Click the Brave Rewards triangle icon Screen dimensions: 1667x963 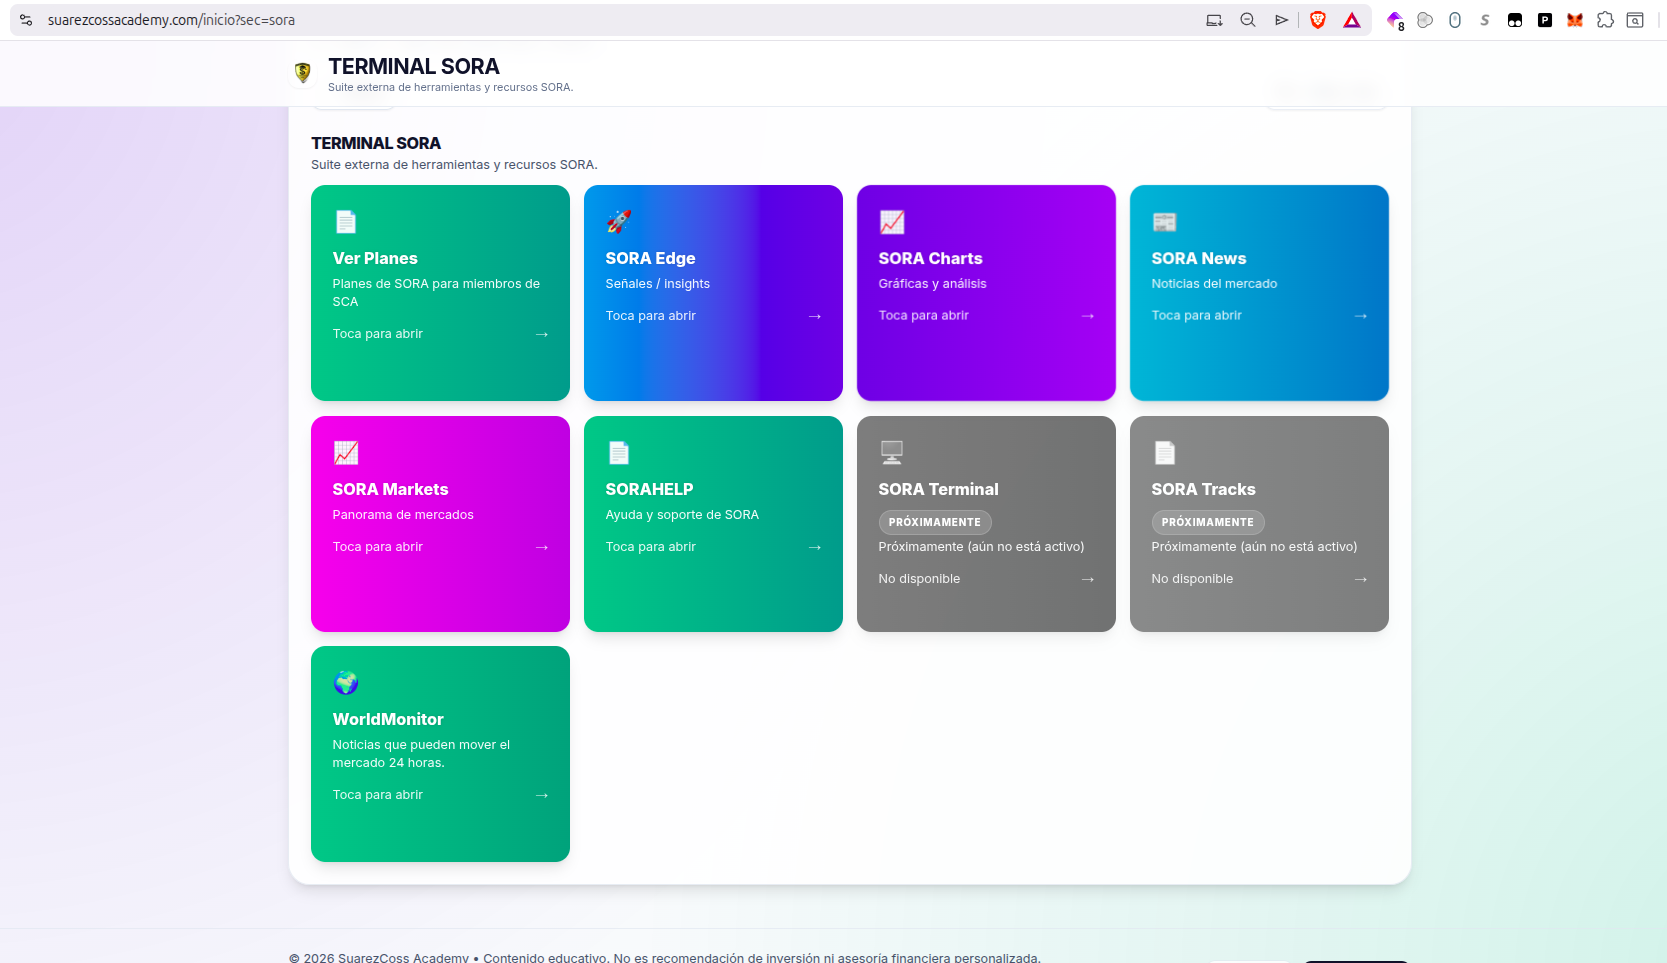click(x=1352, y=20)
